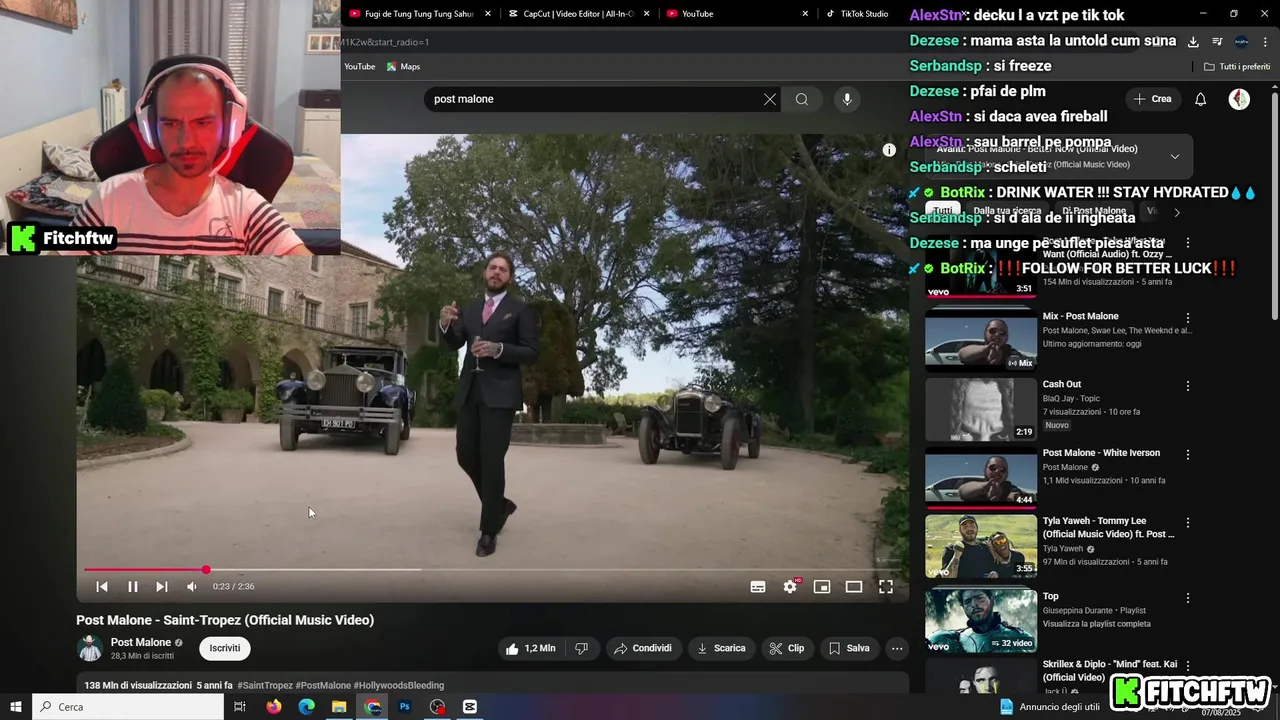
Task: Expand the Avanti up-next playlist chevron
Action: coord(1175,156)
